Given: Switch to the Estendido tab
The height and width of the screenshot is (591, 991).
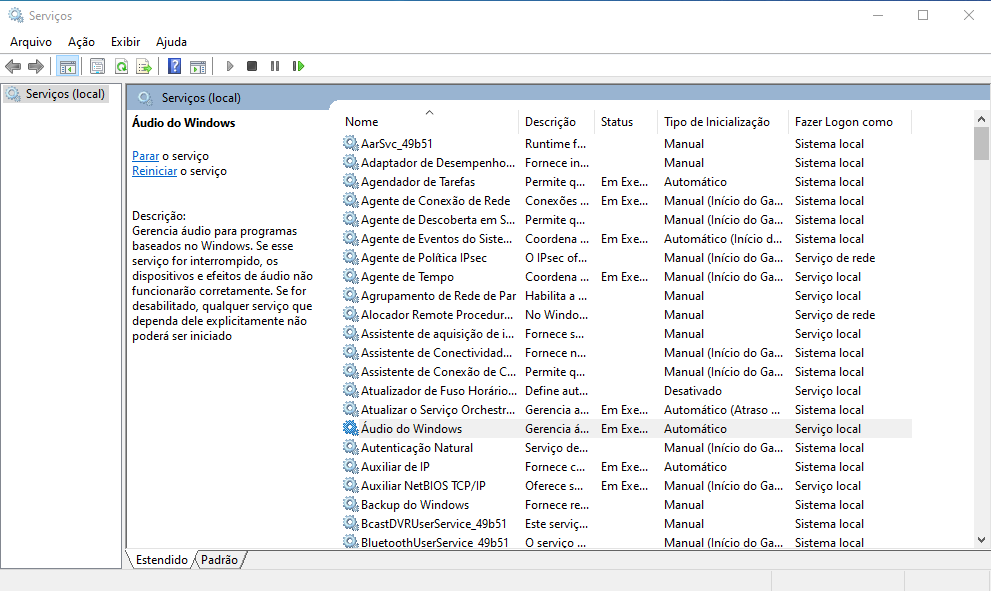Looking at the screenshot, I should [x=162, y=559].
